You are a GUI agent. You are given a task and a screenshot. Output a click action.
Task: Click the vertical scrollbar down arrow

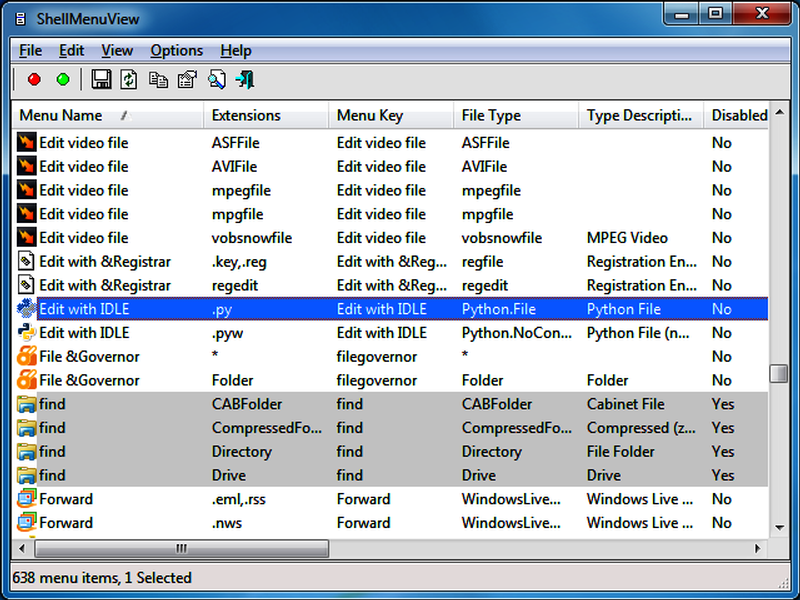point(778,529)
